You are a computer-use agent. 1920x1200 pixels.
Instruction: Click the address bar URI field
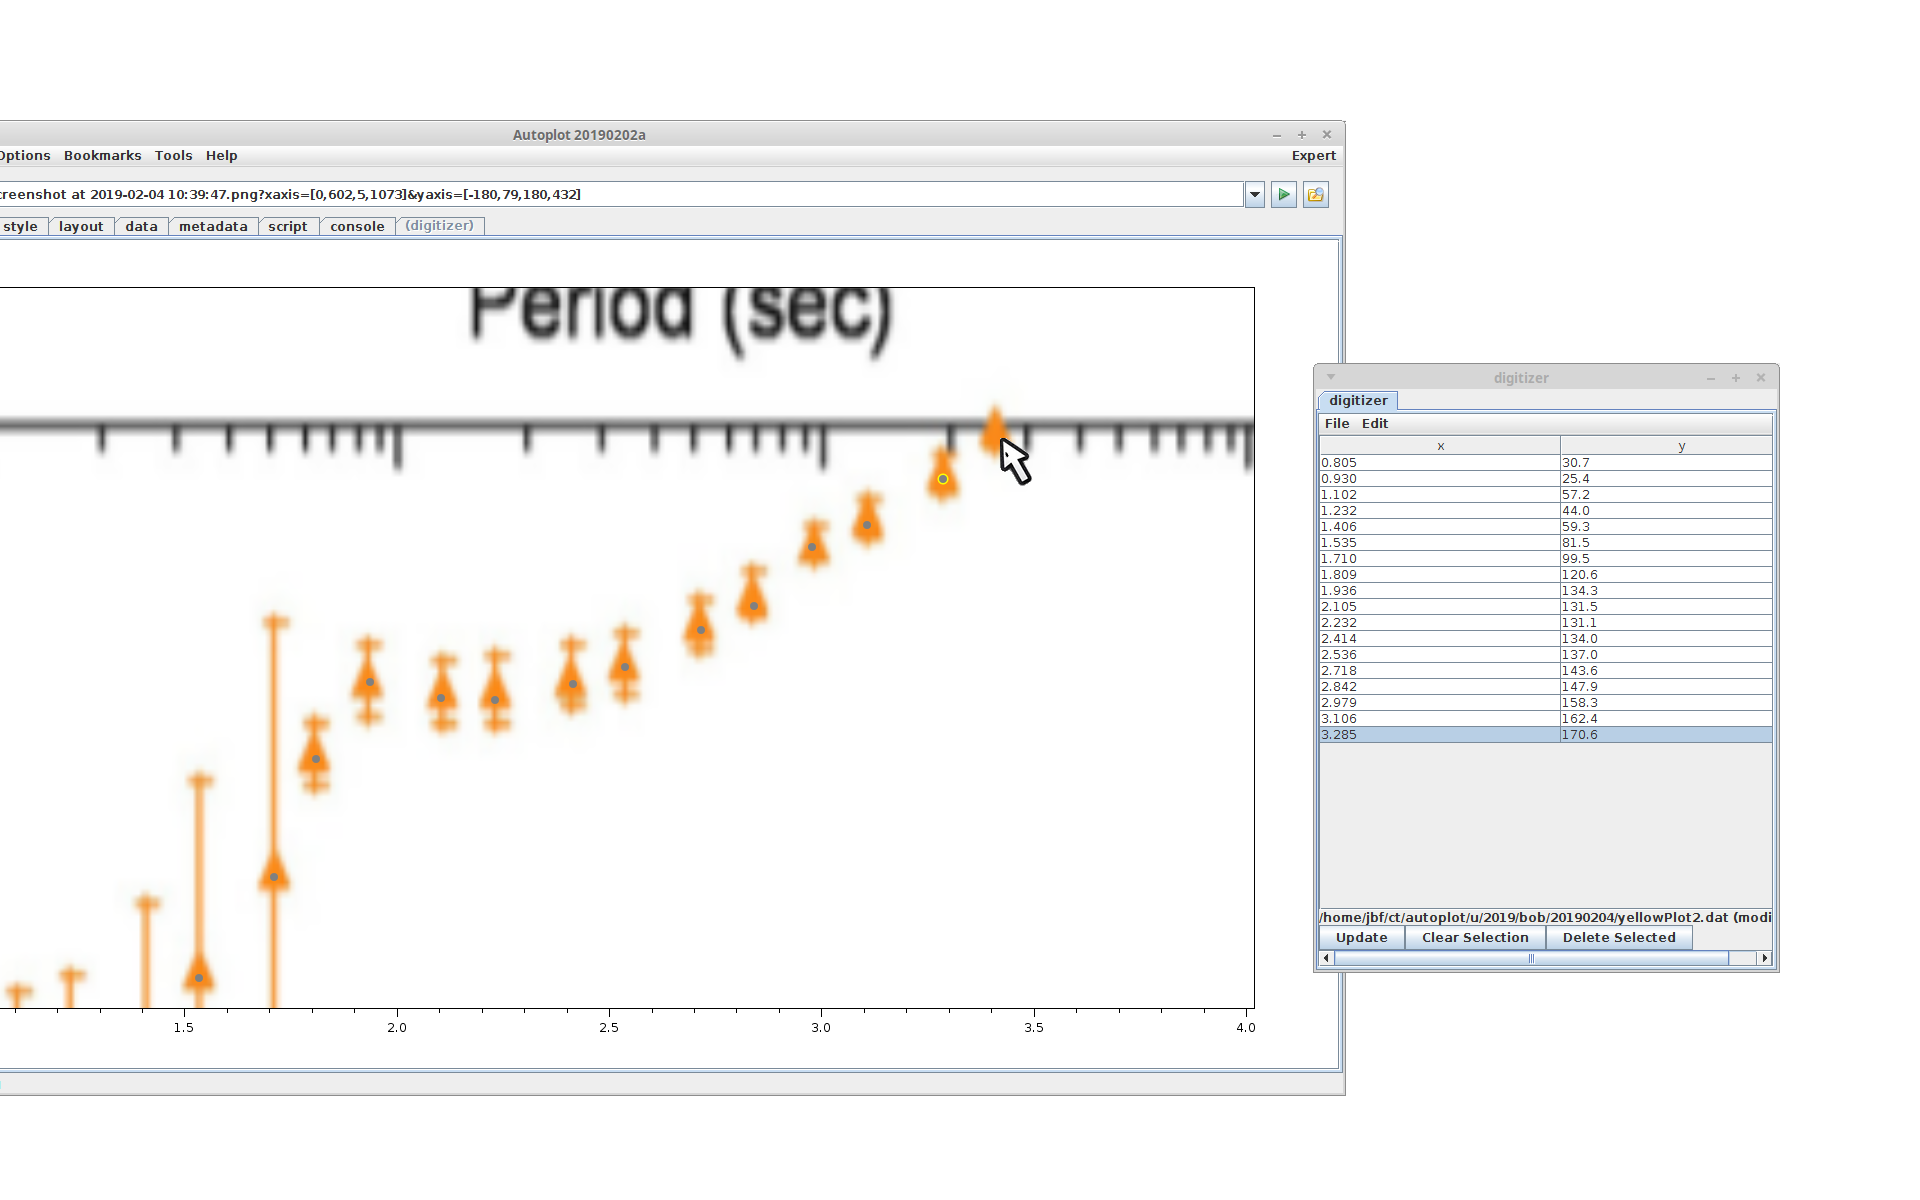(620, 195)
